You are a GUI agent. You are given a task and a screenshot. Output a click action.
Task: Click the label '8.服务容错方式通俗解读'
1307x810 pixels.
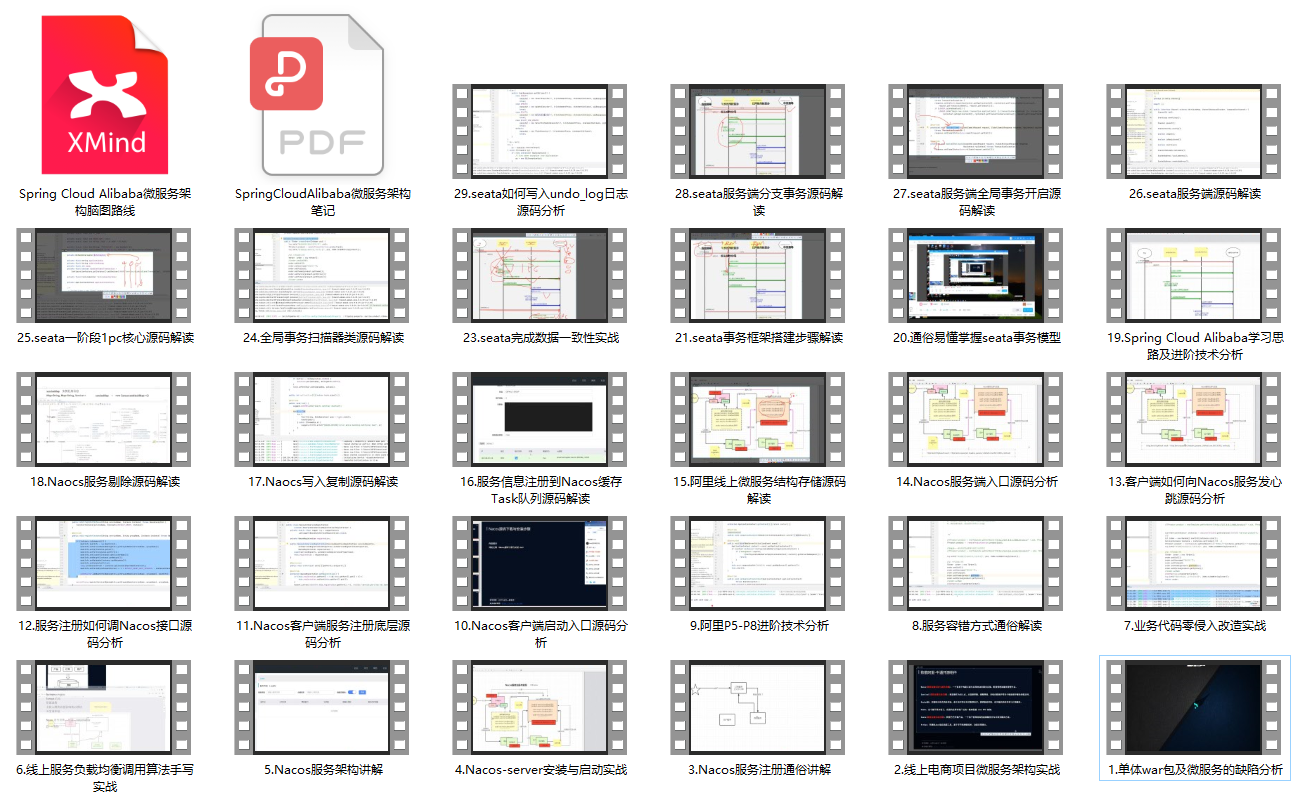tap(977, 626)
